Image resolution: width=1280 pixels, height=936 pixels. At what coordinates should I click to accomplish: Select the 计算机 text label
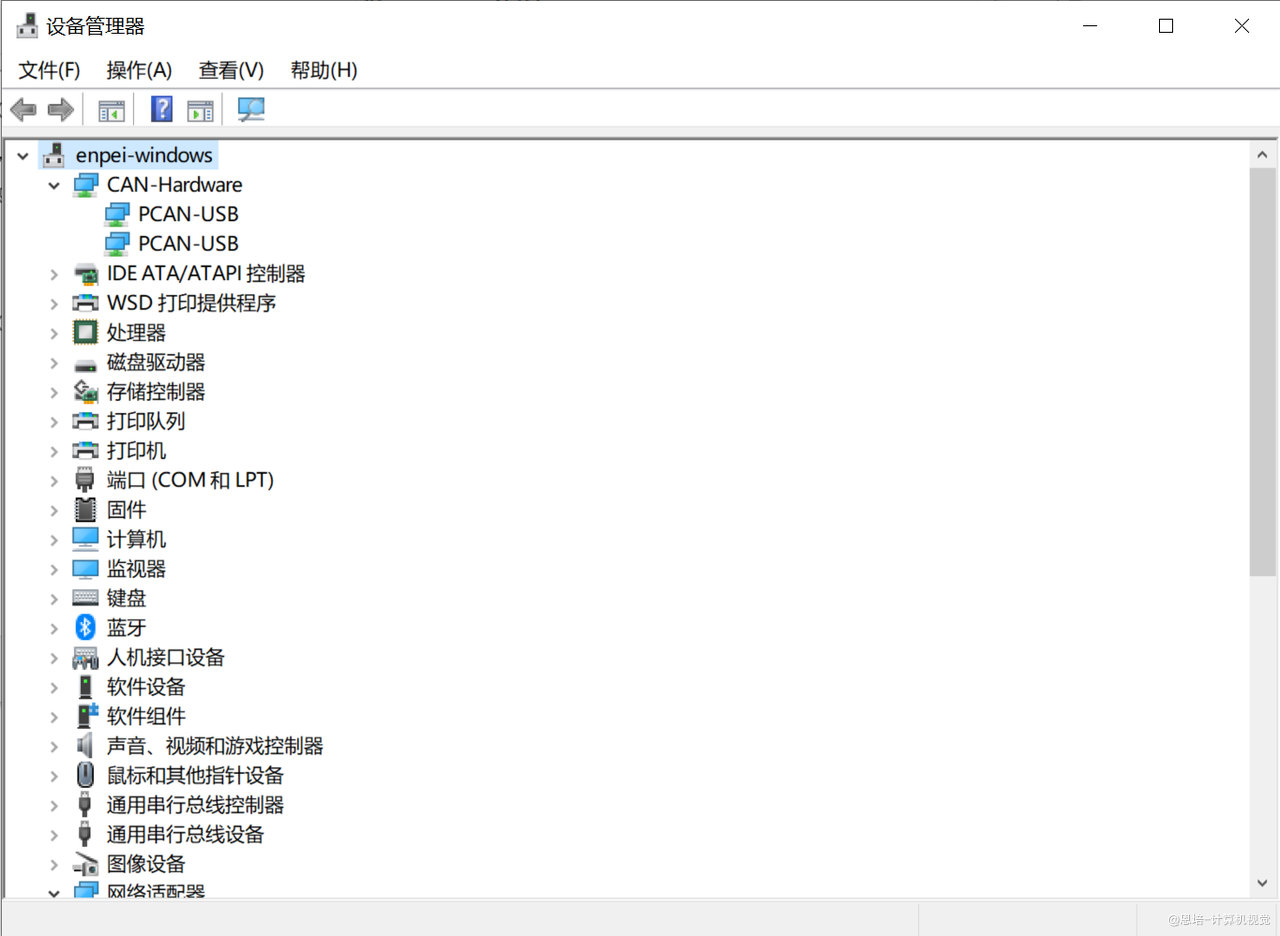click(x=136, y=539)
